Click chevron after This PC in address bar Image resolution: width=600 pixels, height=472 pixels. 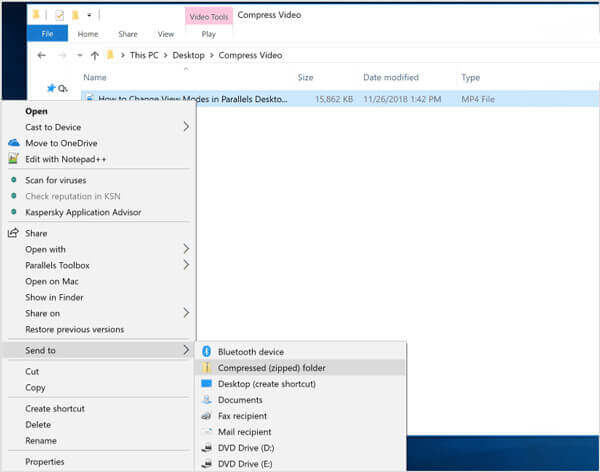tap(166, 56)
